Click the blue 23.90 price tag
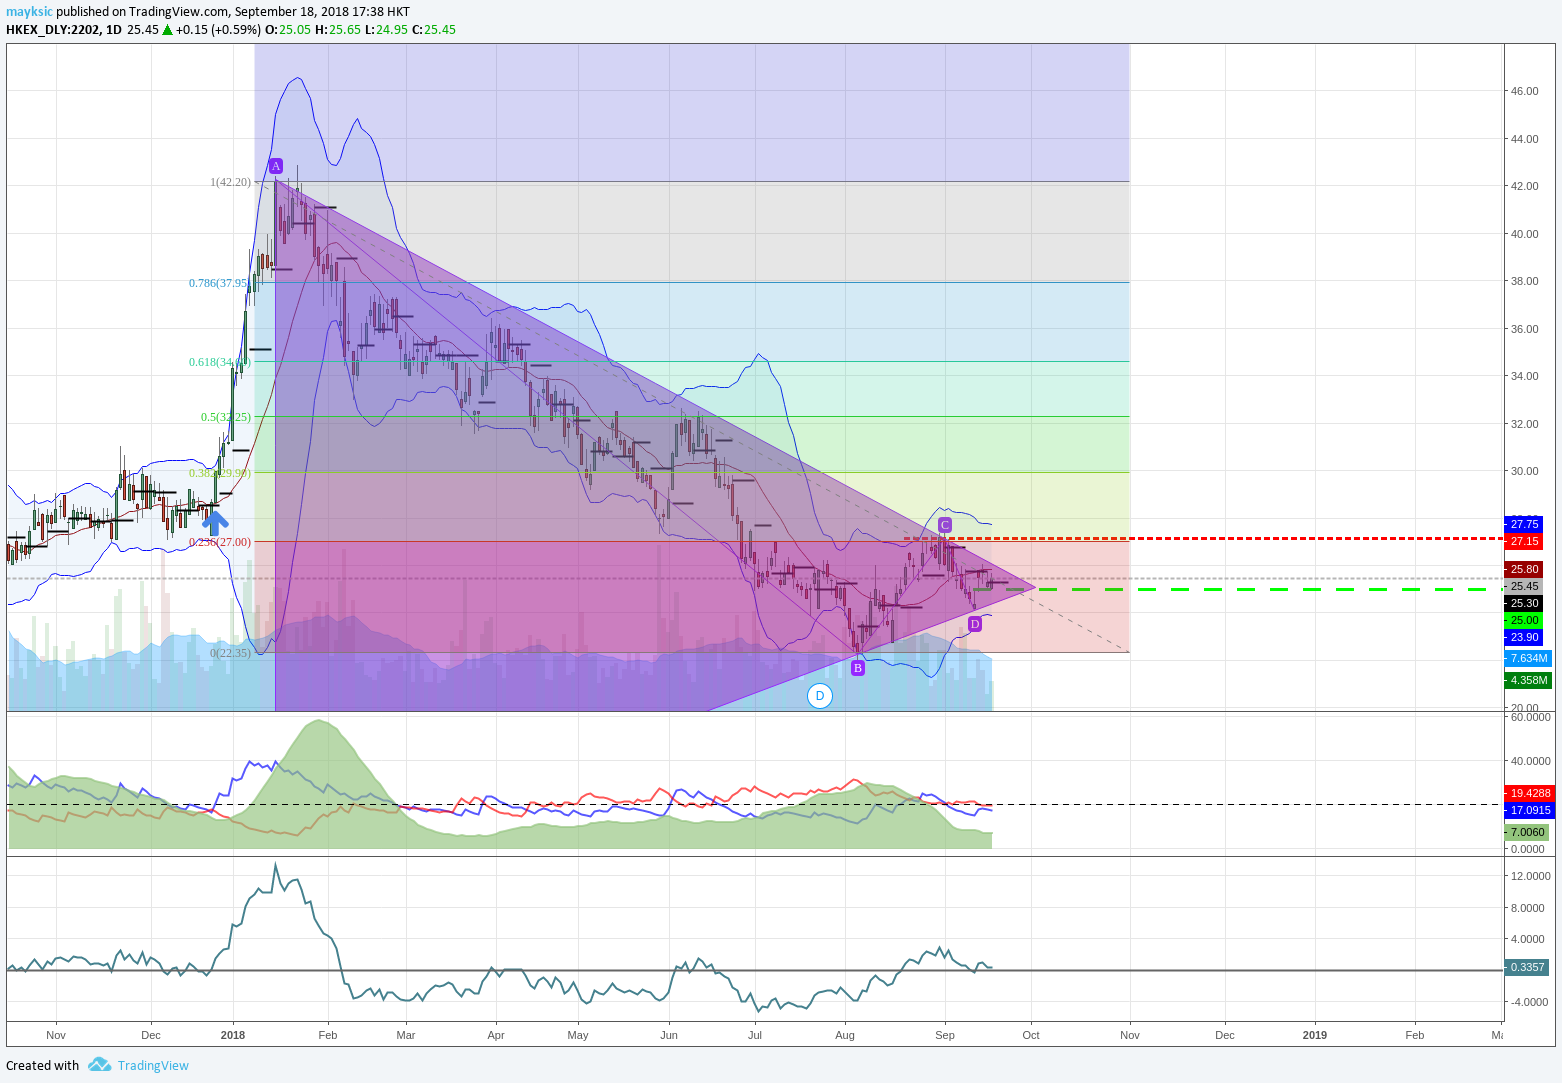The image size is (1562, 1083). pyautogui.click(x=1524, y=637)
